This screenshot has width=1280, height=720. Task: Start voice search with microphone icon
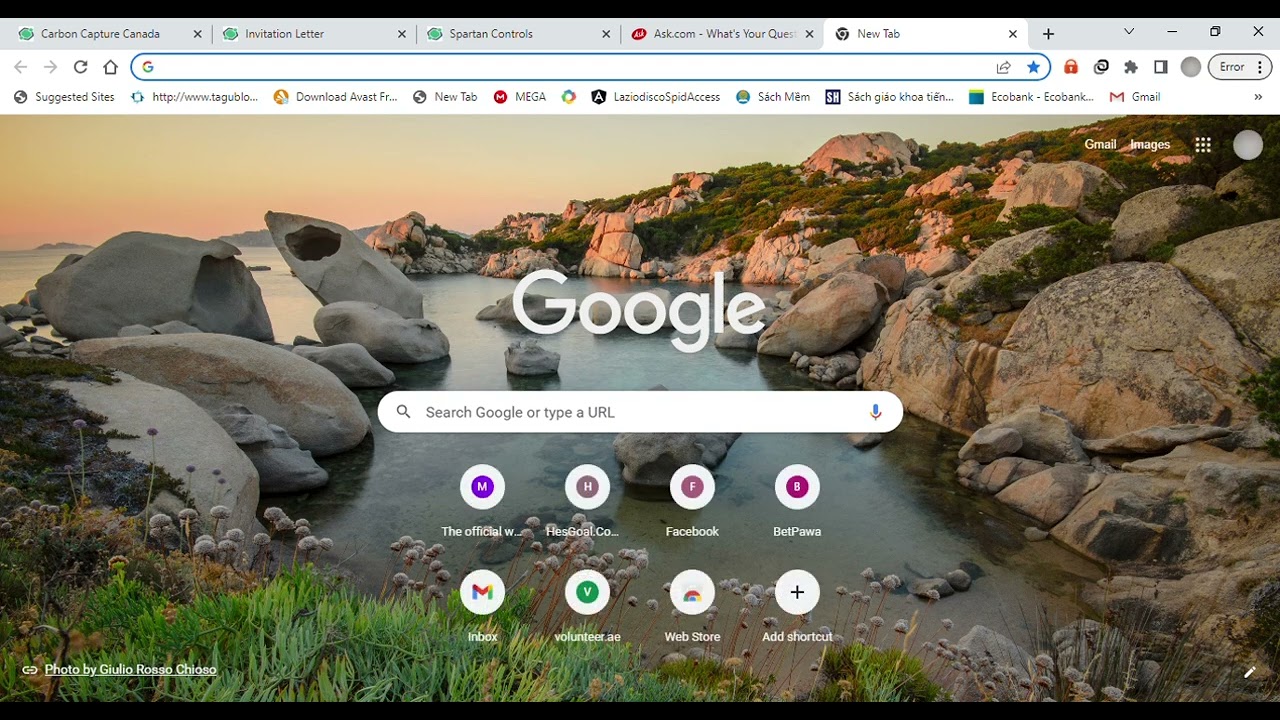pos(876,412)
